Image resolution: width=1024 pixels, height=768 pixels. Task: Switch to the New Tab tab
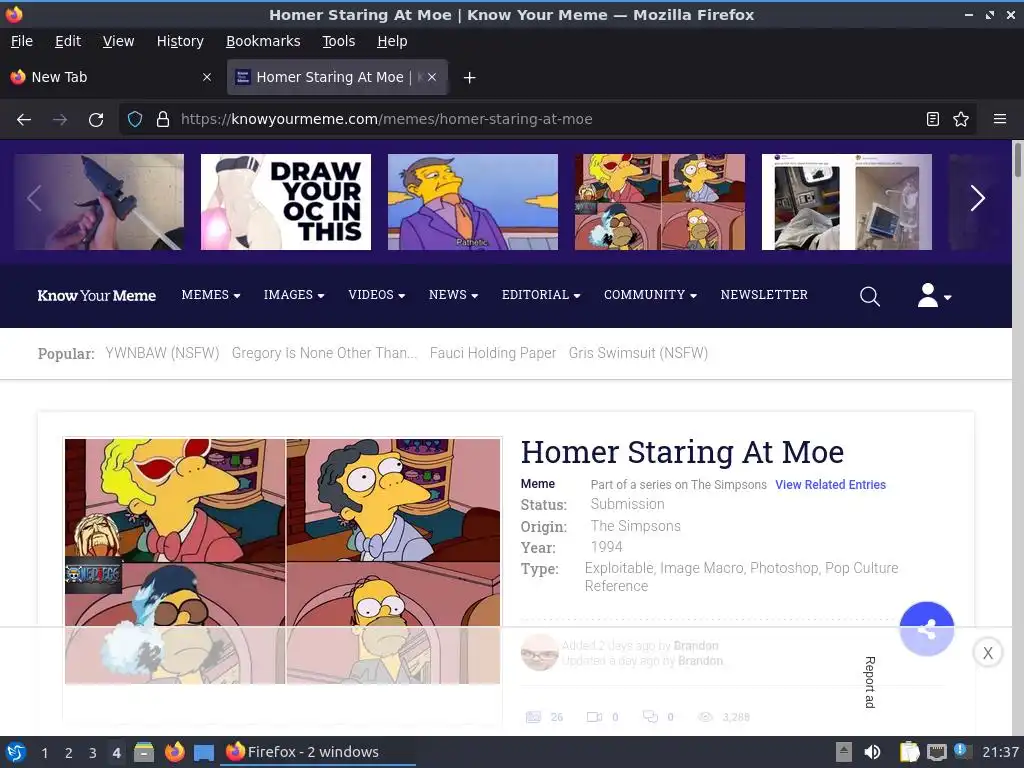[111, 77]
